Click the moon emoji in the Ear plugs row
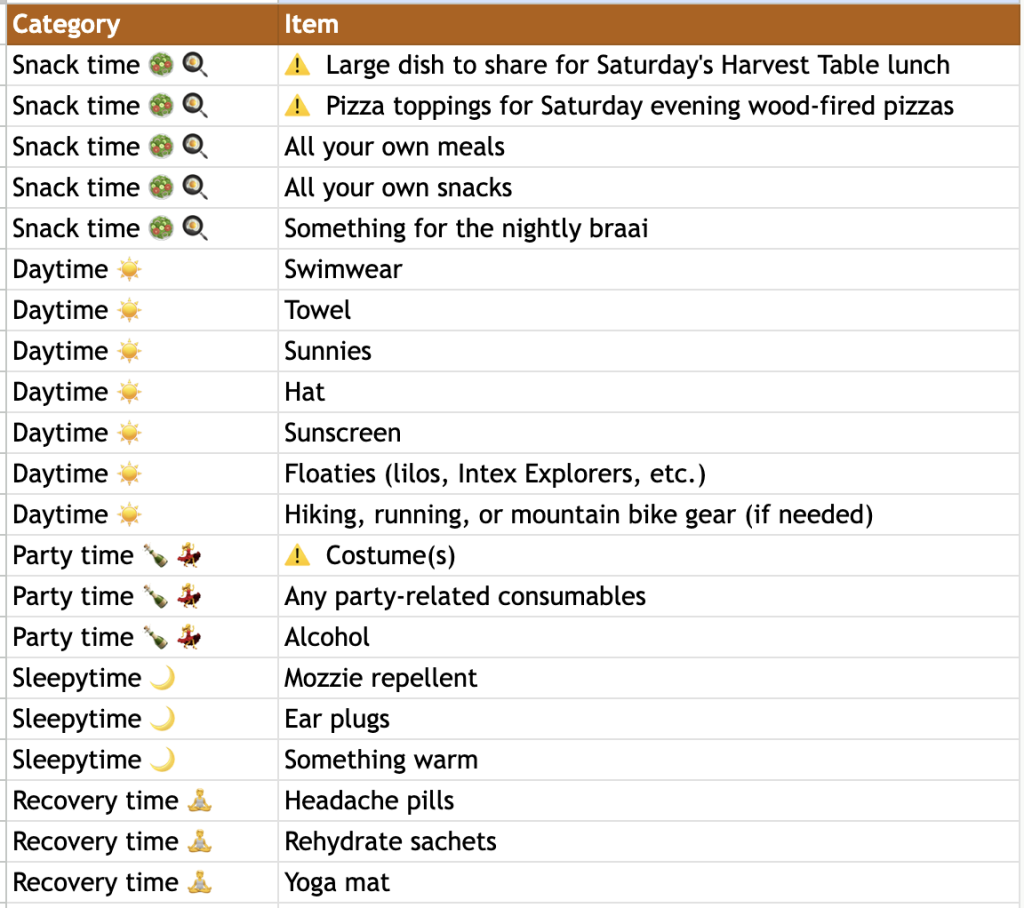Viewport: 1024px width, 908px height. [163, 720]
